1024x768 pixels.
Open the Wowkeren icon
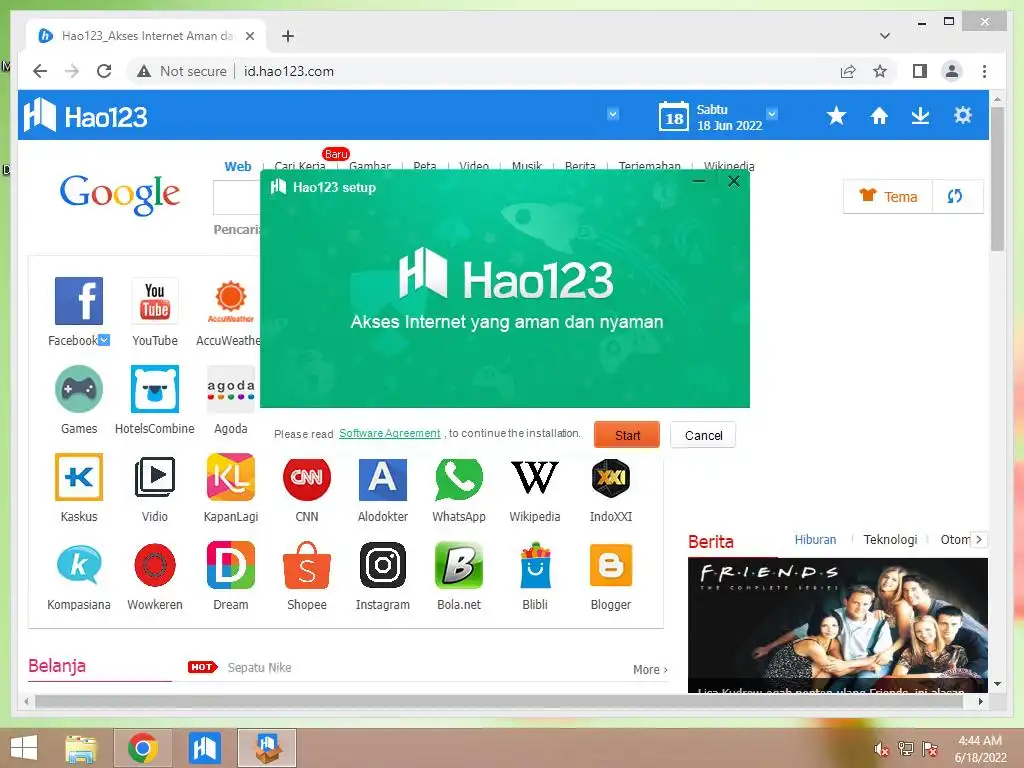pyautogui.click(x=155, y=565)
